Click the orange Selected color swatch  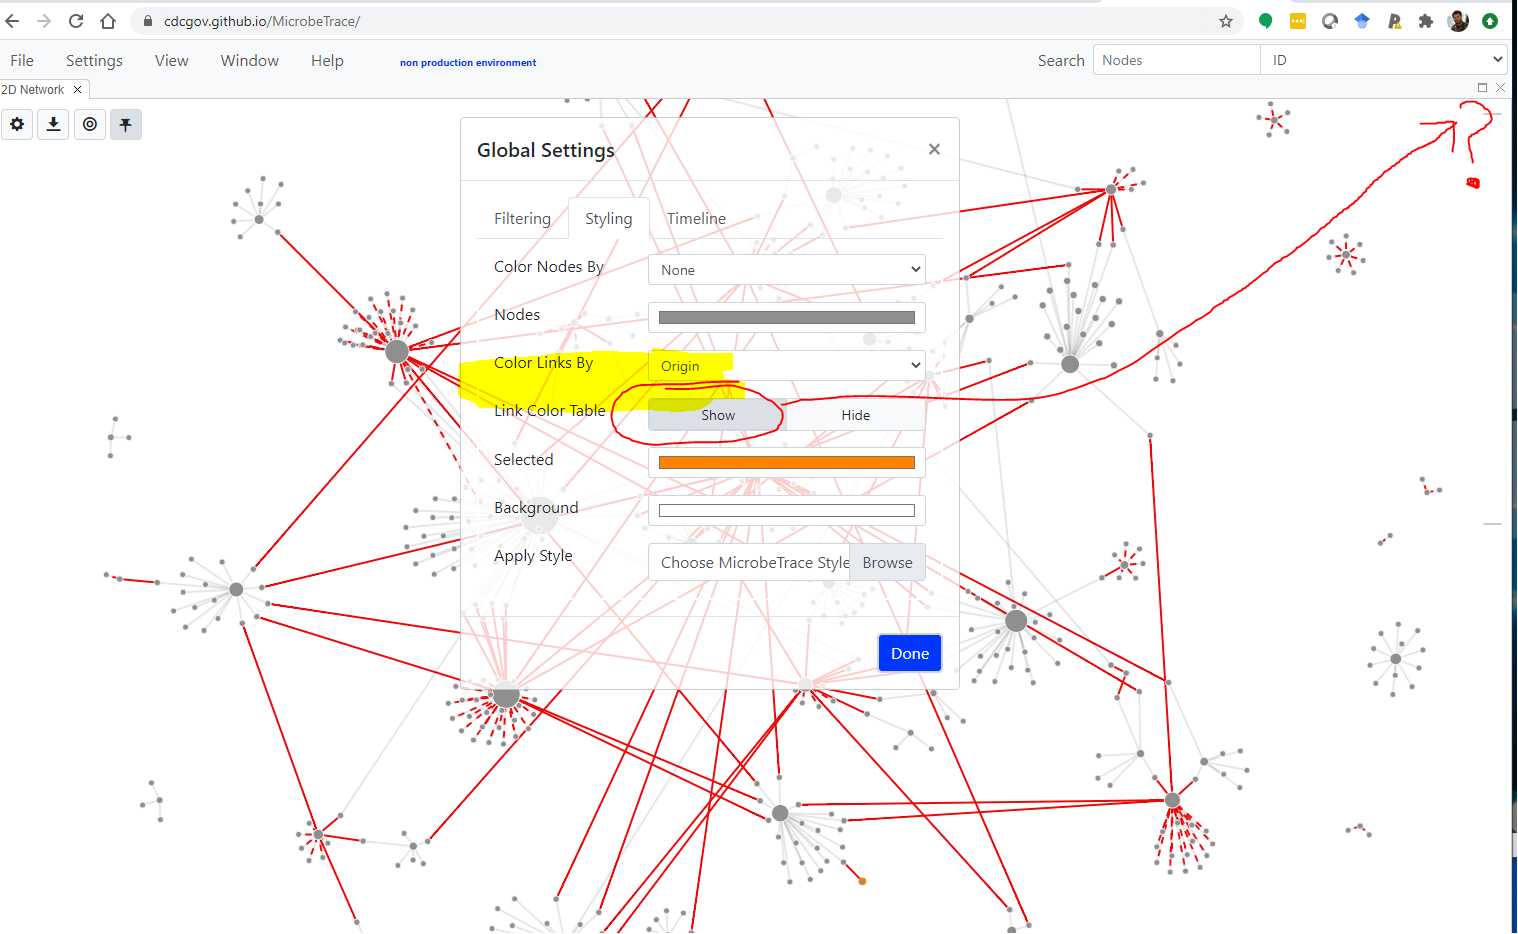[x=786, y=461]
